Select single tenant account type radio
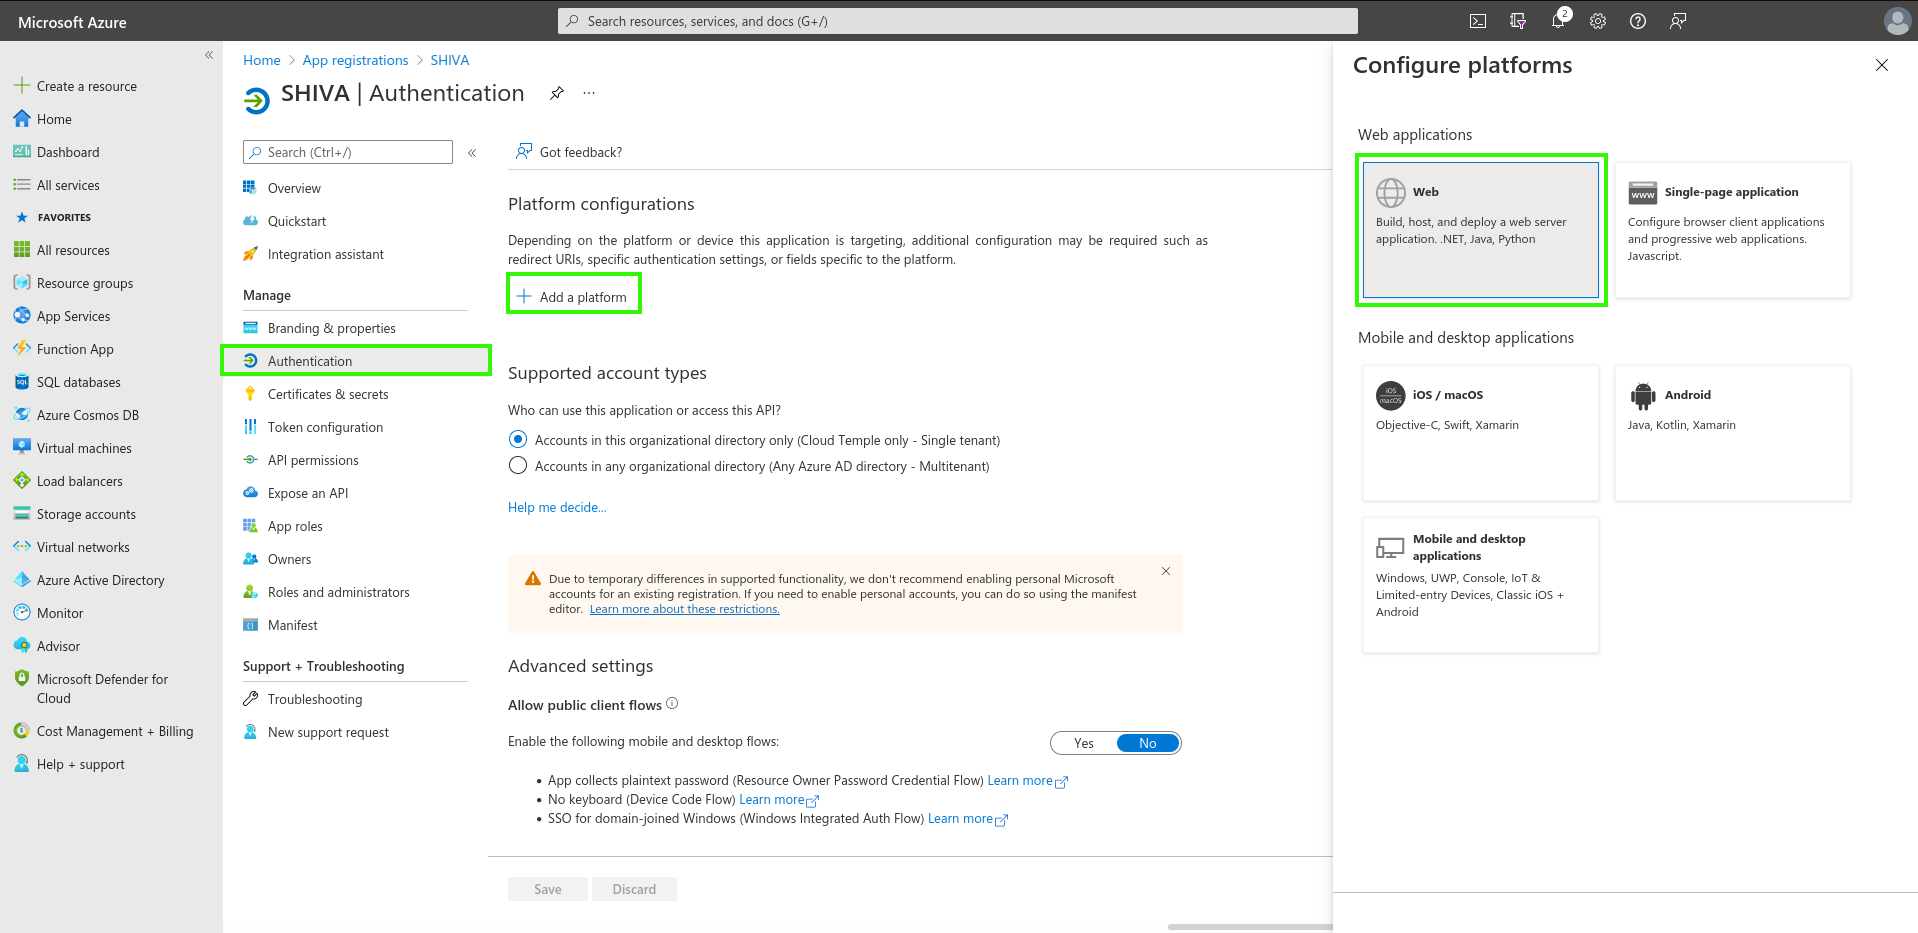 [518, 440]
